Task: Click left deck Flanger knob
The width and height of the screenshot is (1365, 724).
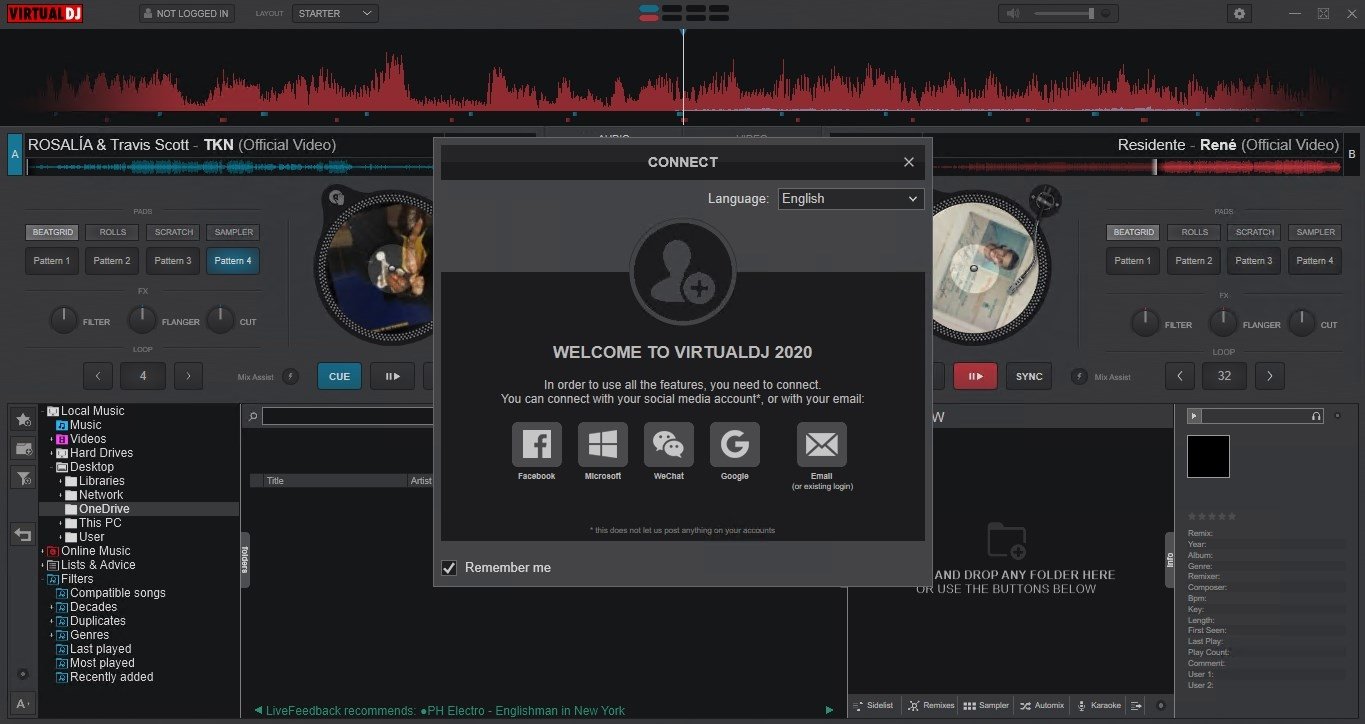Action: (142, 321)
